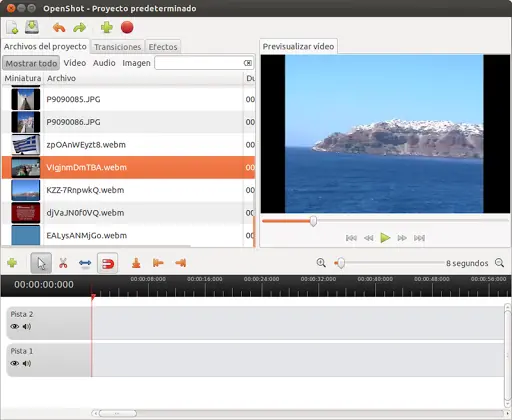The width and height of the screenshot is (512, 420).
Task: Click the preview seek slider handle
Action: click(313, 221)
